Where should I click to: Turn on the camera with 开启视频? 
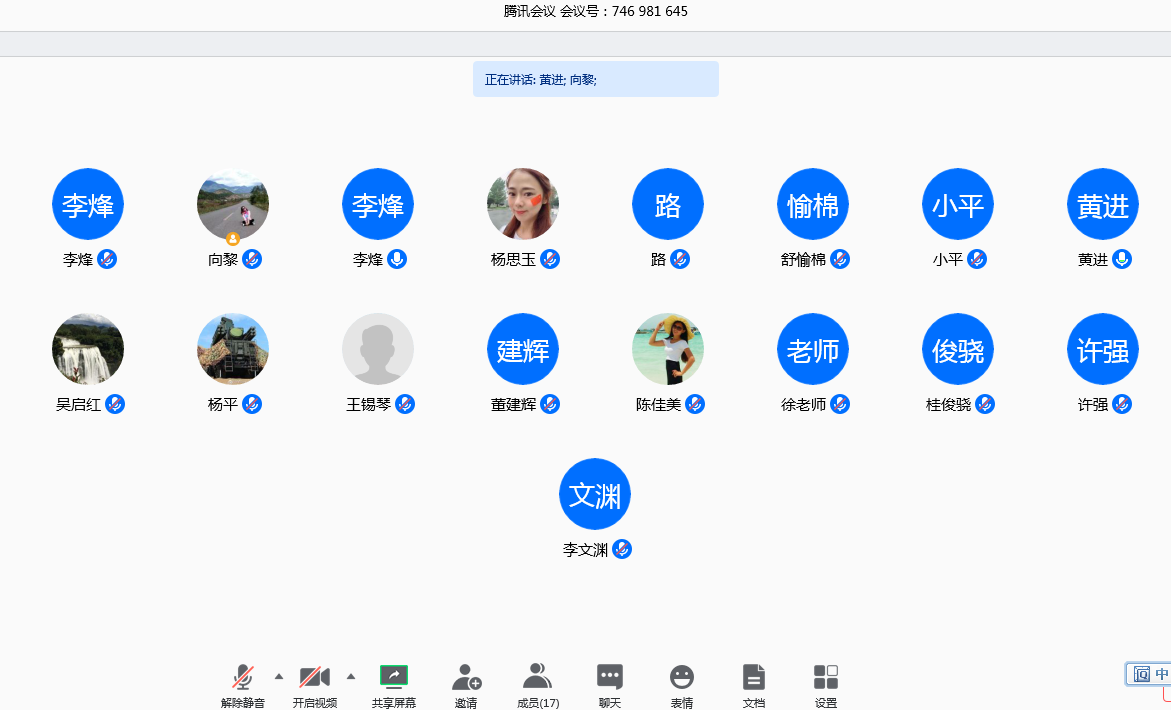coord(315,678)
